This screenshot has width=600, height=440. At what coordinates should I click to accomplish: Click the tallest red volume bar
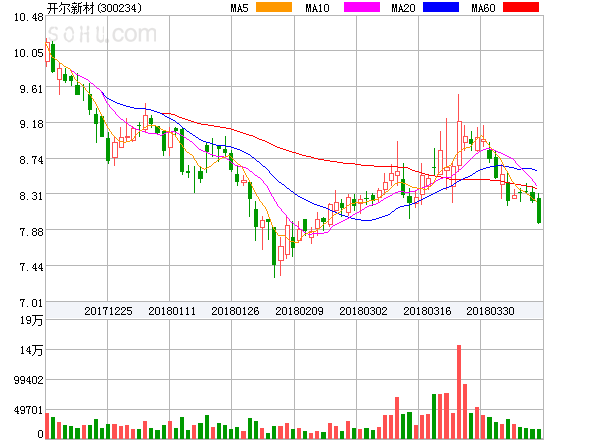coord(459,392)
